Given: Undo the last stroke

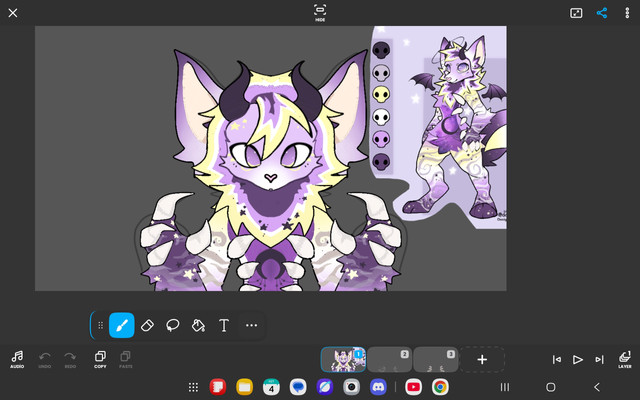Looking at the screenshot, I should pos(44,360).
